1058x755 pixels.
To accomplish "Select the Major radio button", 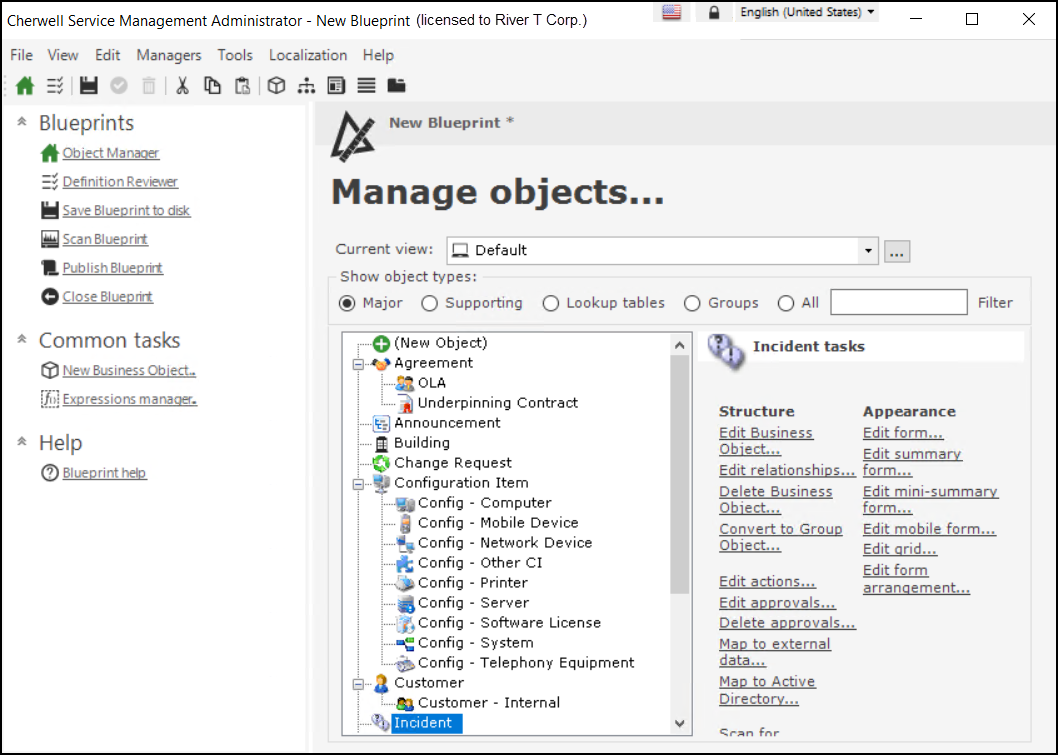I will coord(347,304).
